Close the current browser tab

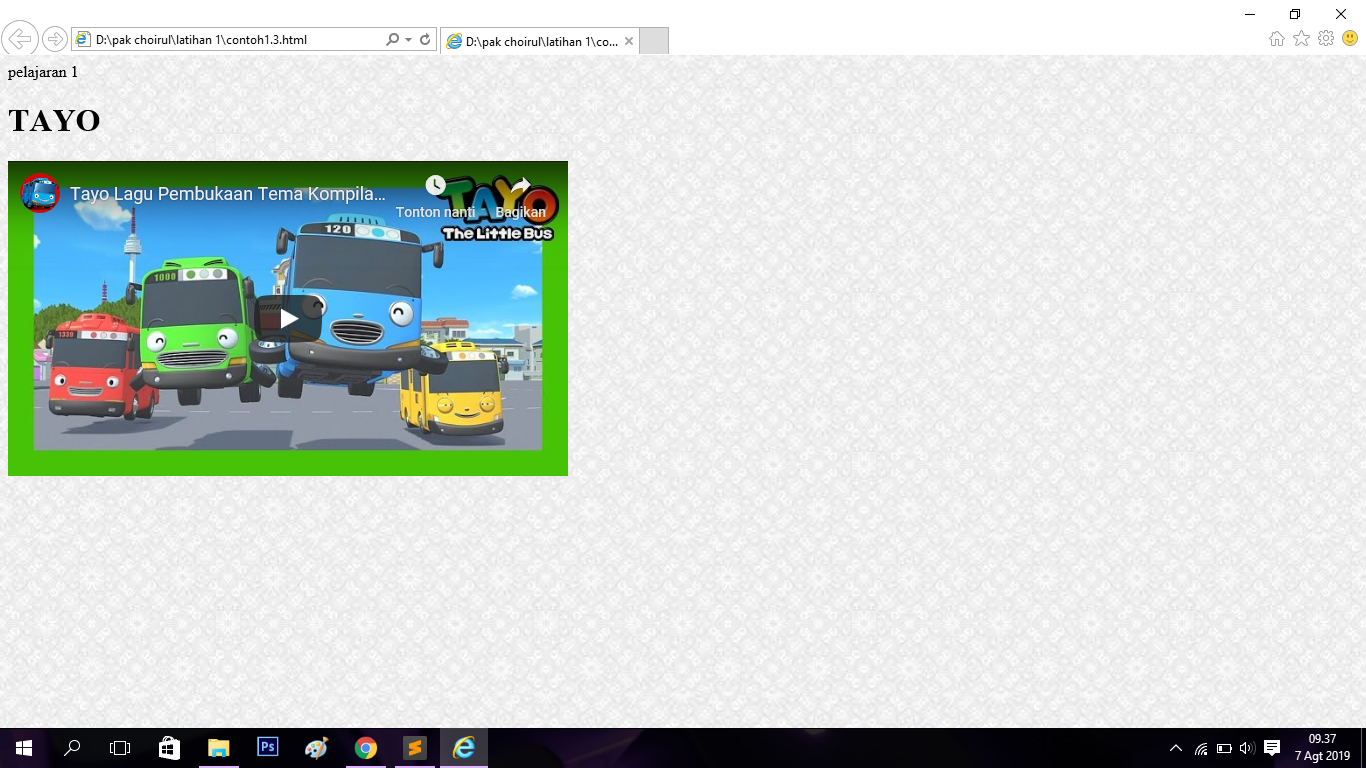(x=629, y=41)
